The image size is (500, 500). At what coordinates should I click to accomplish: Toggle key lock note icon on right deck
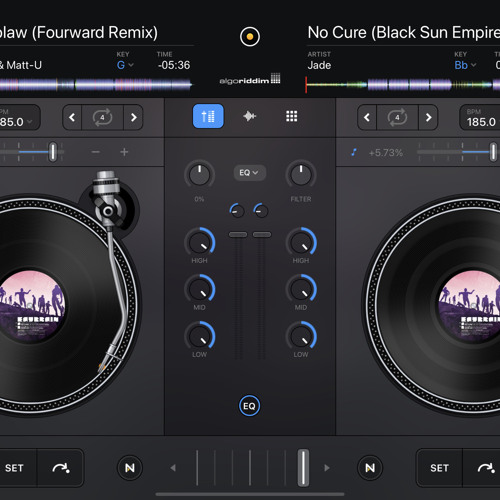tap(354, 153)
